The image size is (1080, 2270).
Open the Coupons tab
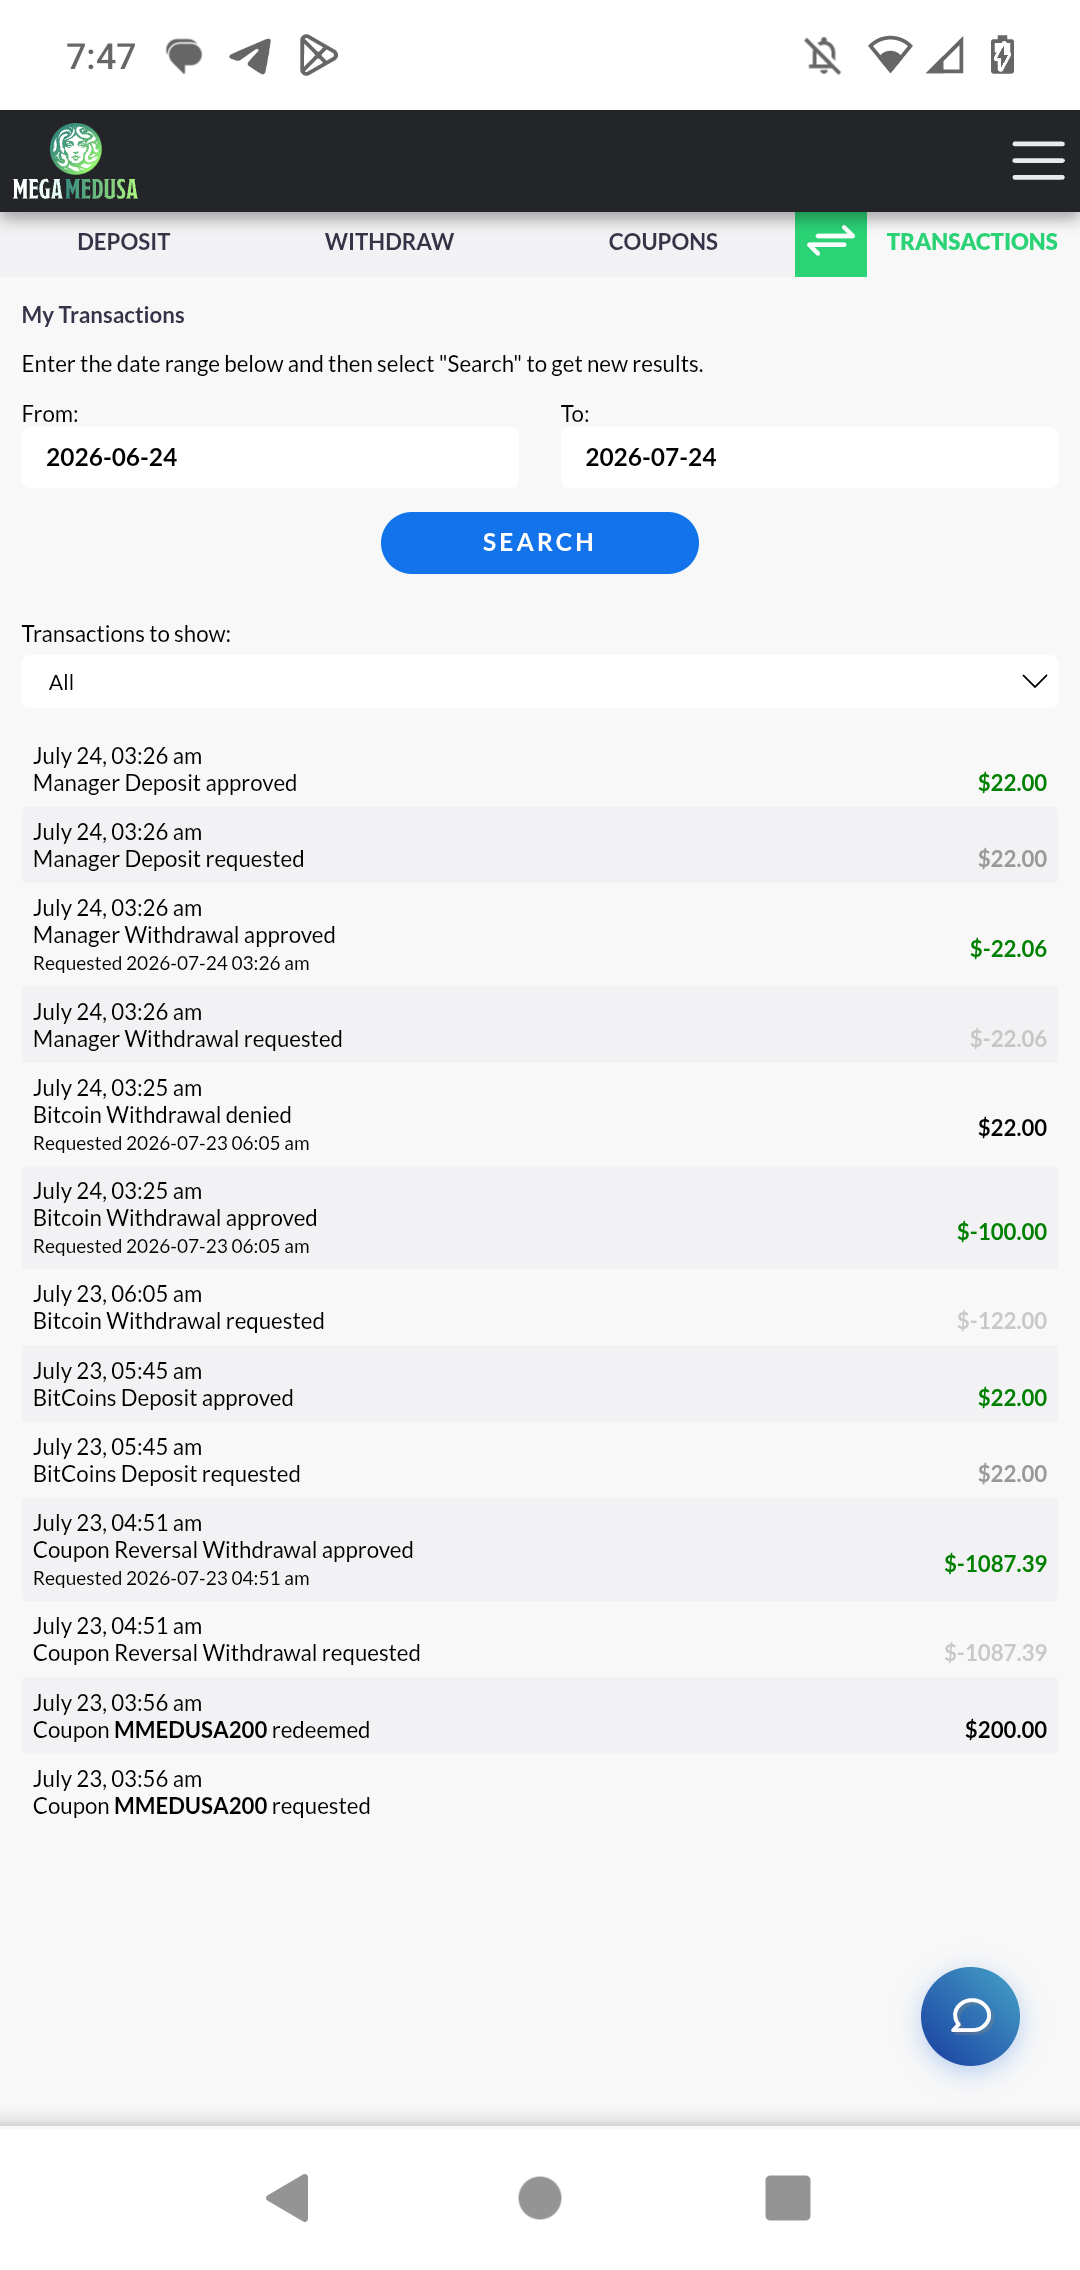pyautogui.click(x=663, y=242)
